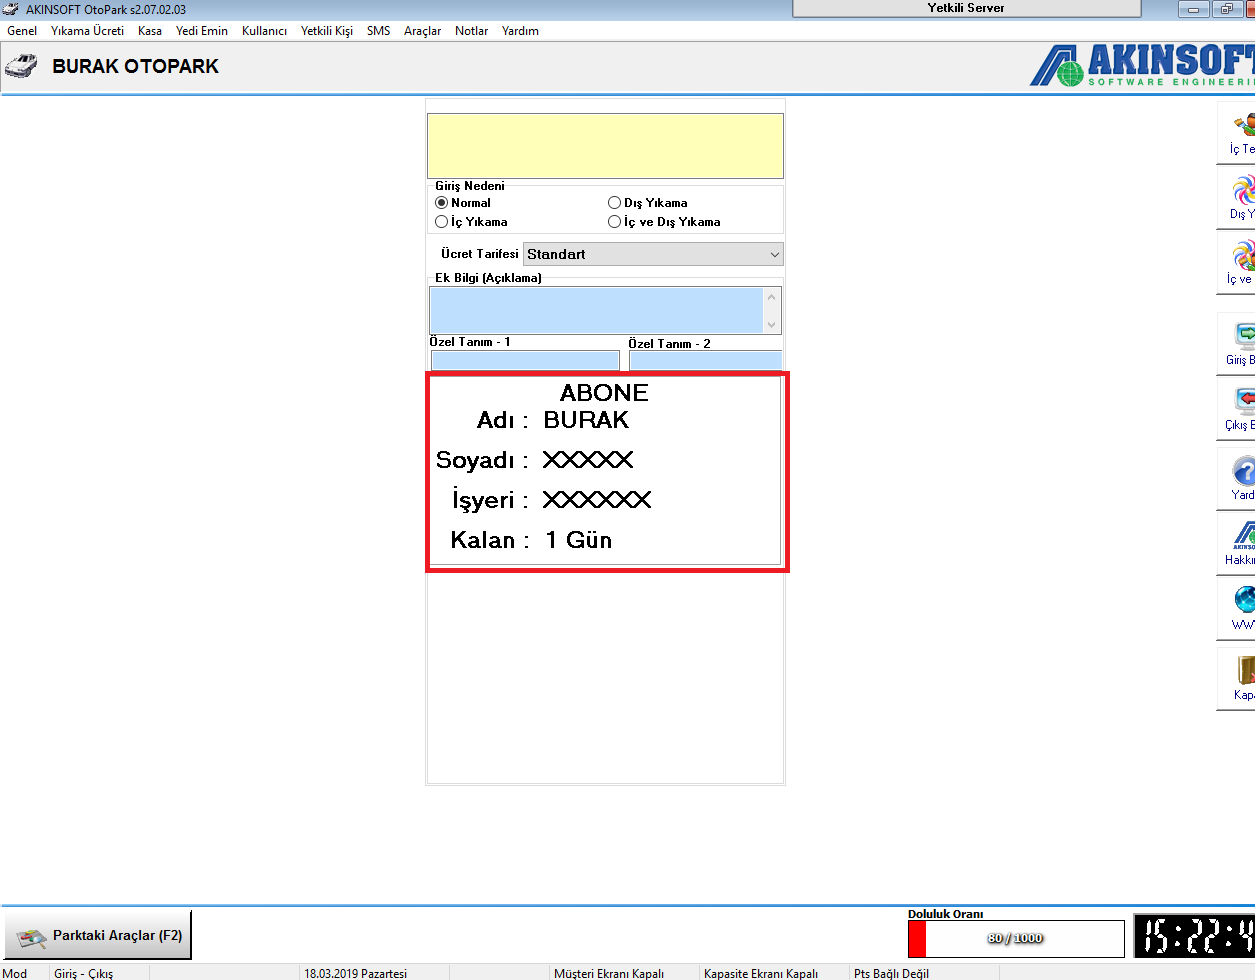Open the Ücret Tarifesi dropdown

pyautogui.click(x=653, y=254)
